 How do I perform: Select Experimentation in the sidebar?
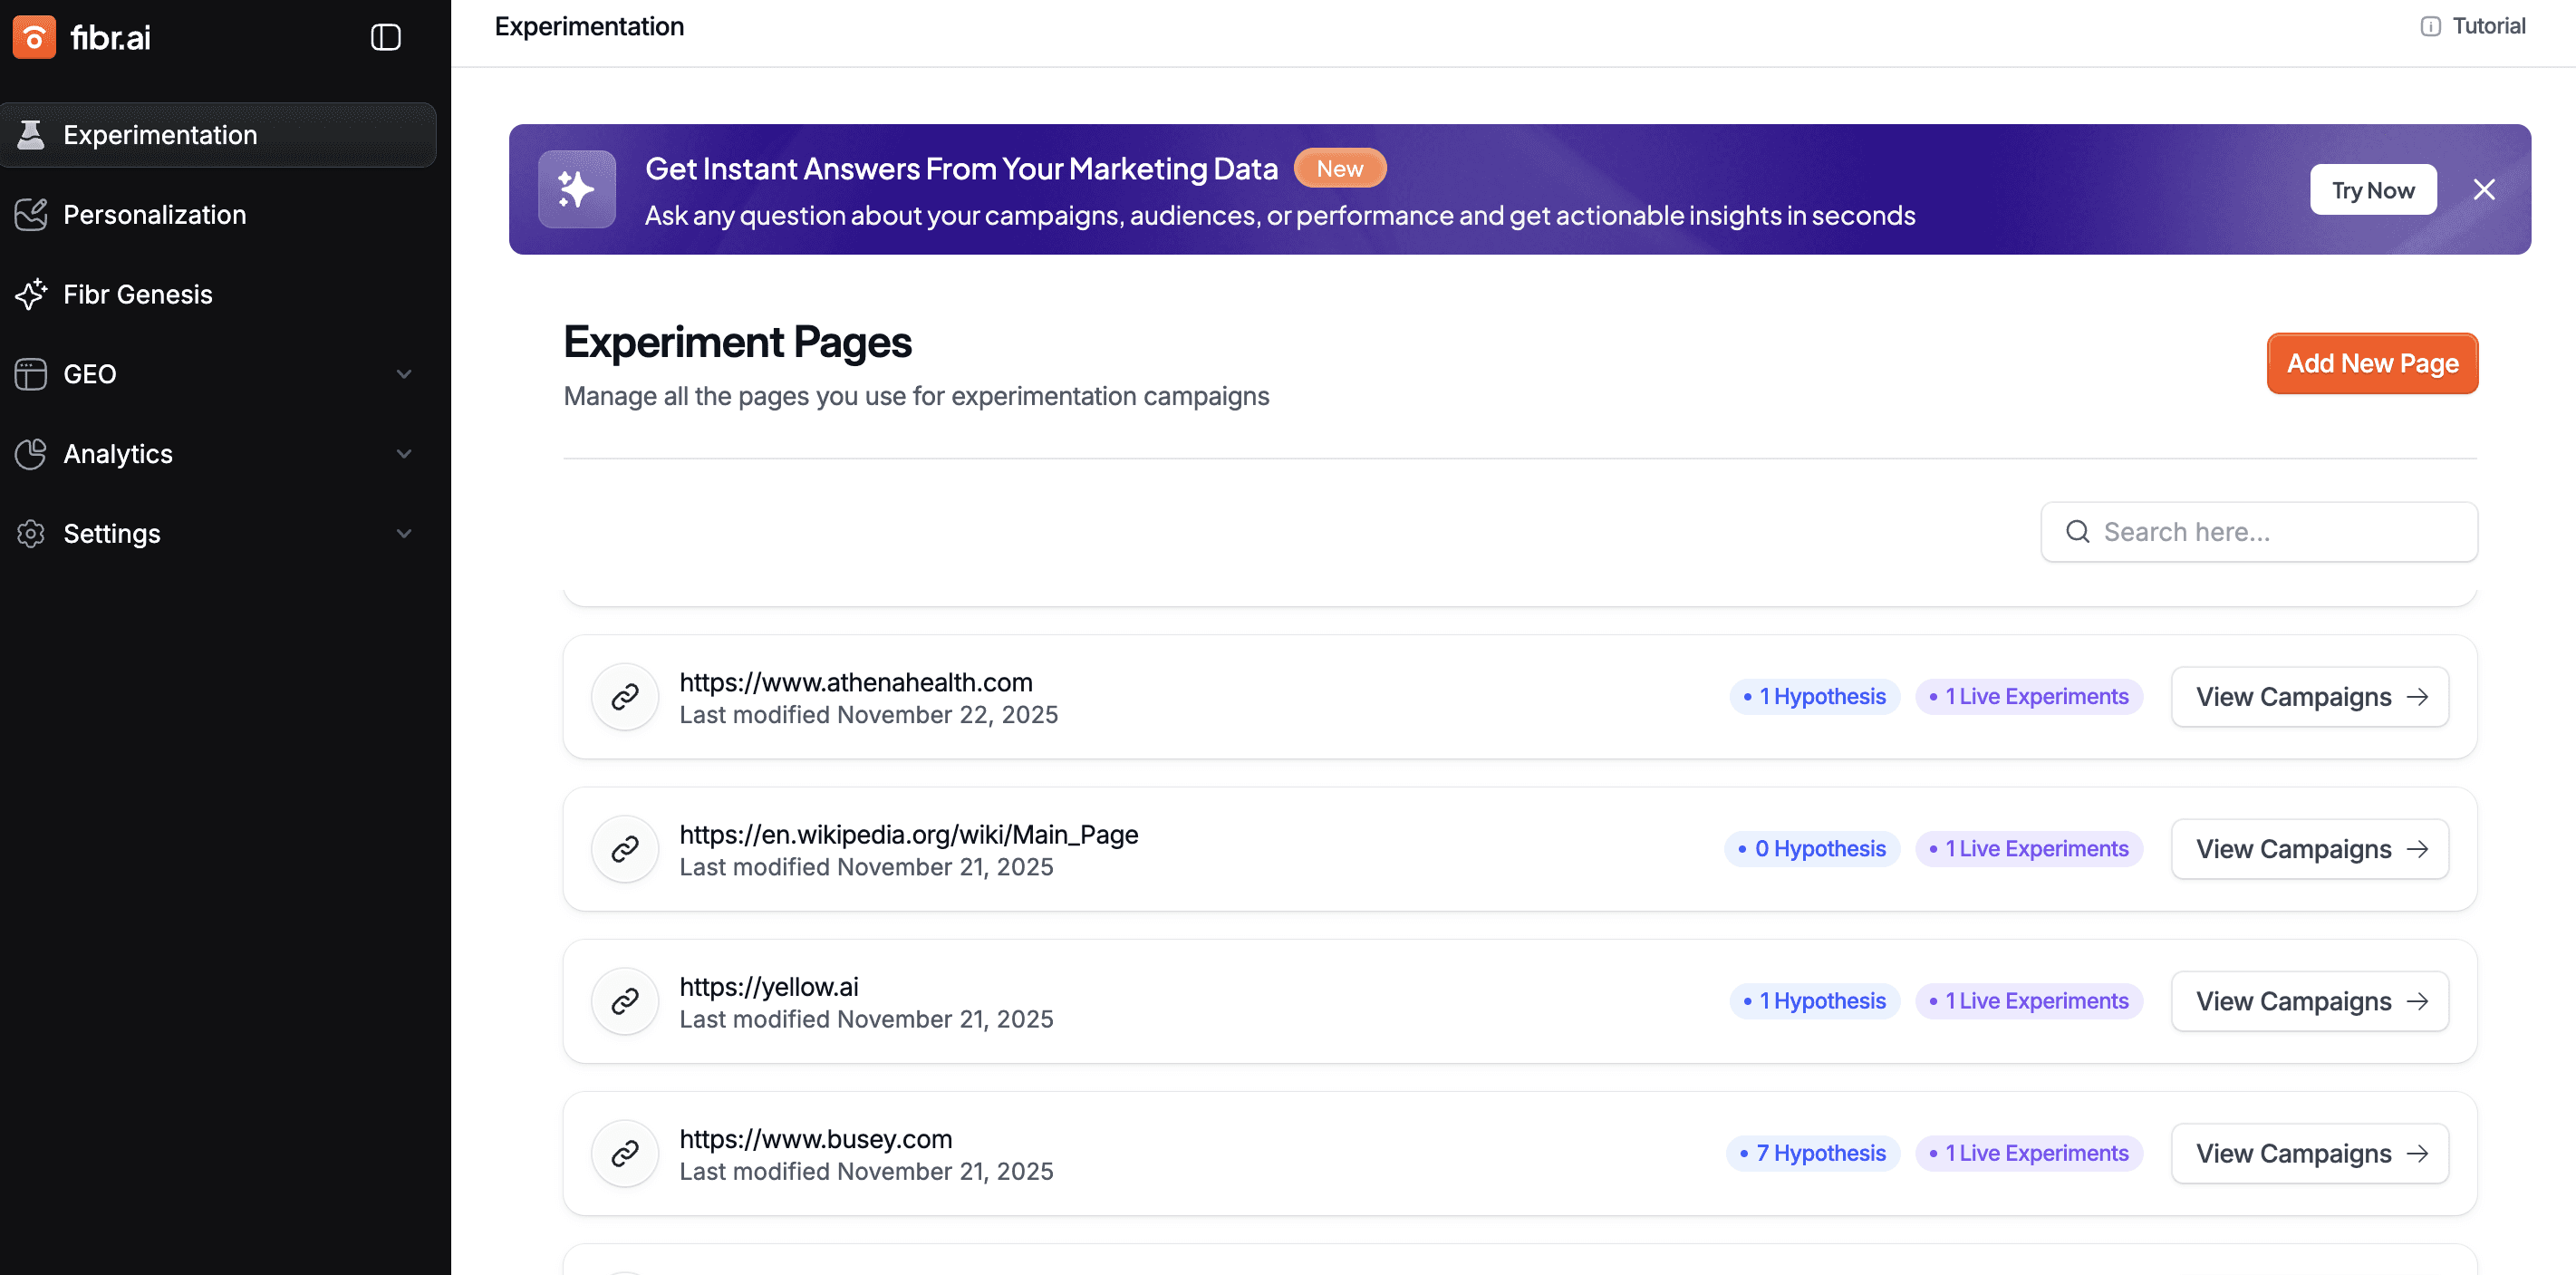coord(160,135)
